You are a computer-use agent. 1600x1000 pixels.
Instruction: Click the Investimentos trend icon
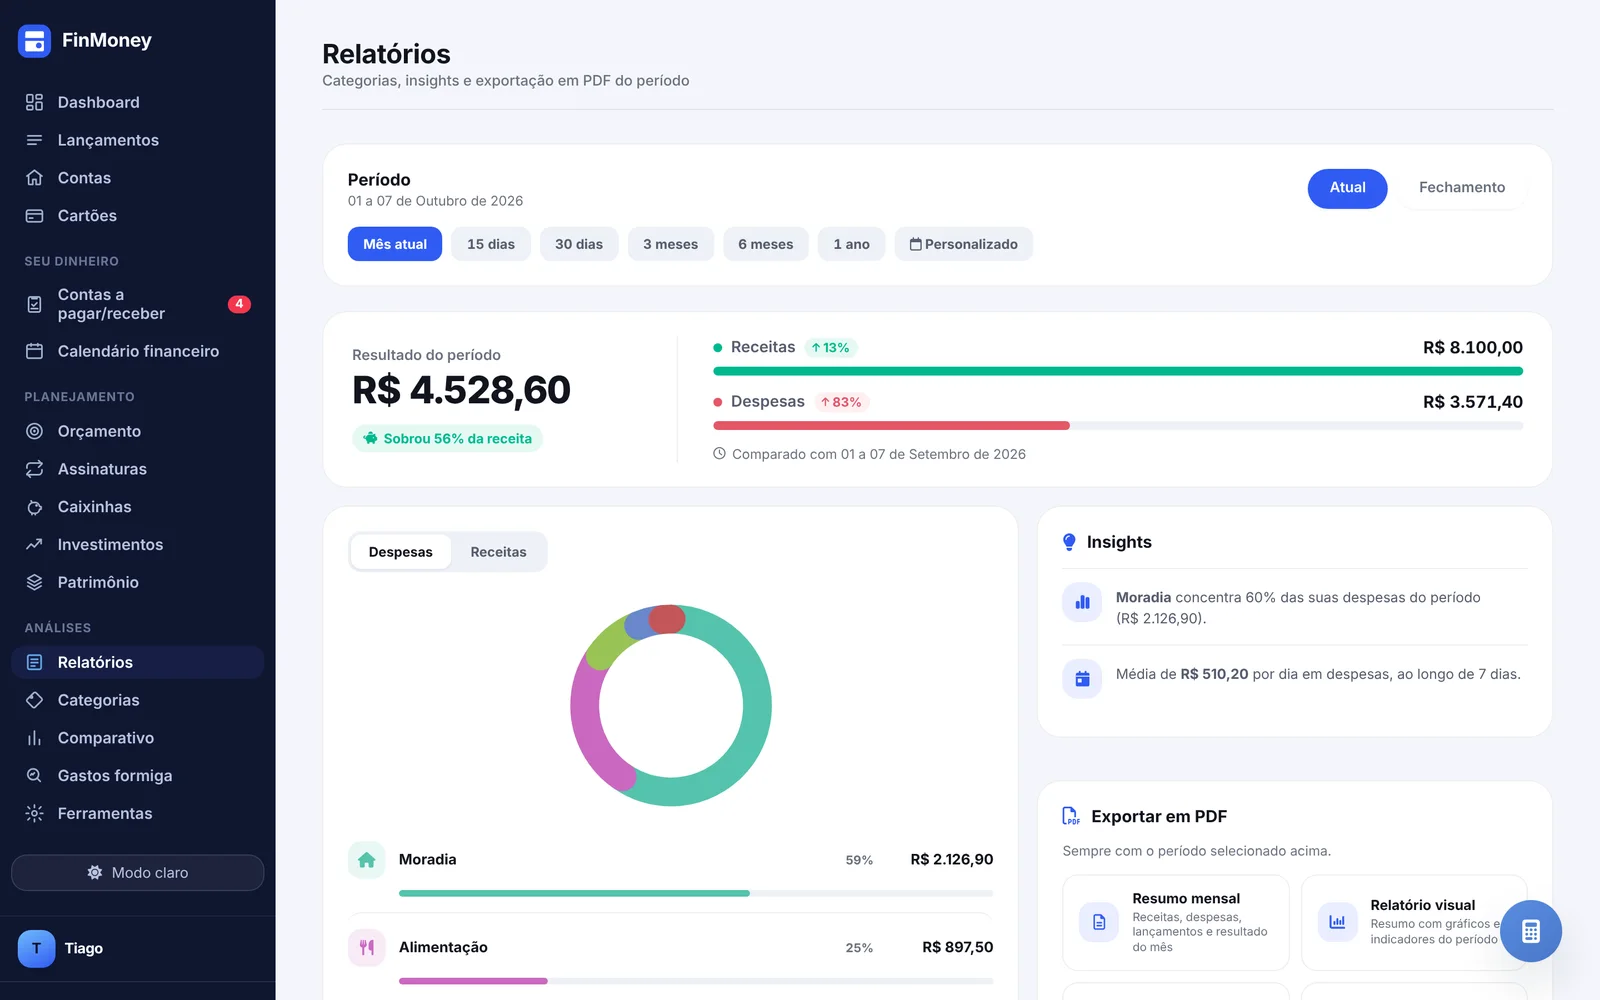(x=34, y=545)
